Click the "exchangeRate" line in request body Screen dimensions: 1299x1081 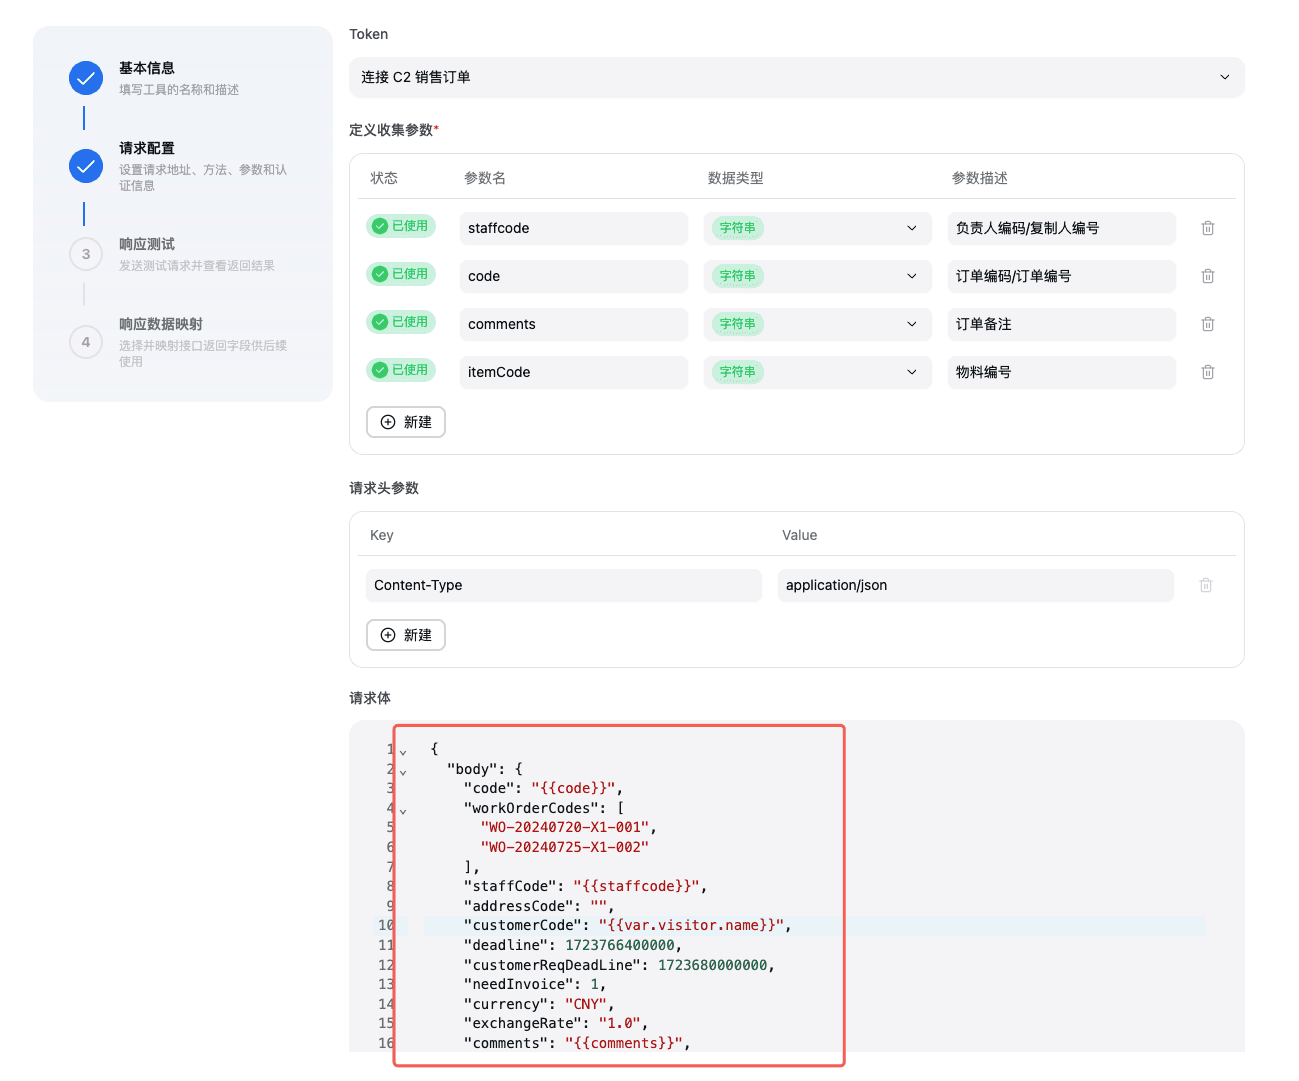(x=555, y=1023)
